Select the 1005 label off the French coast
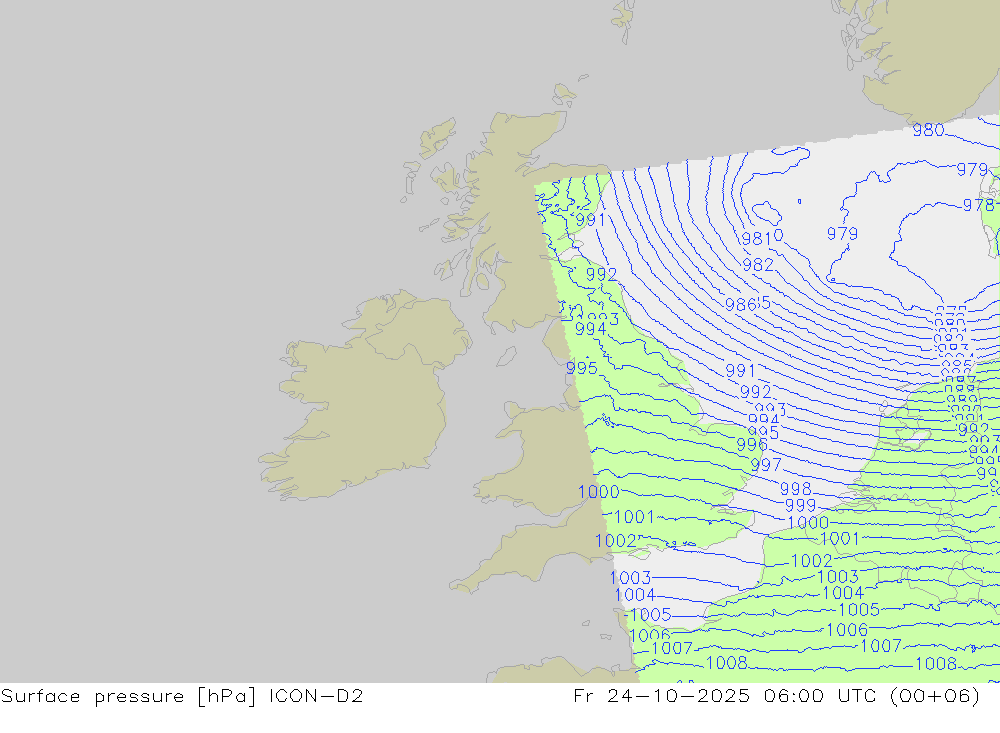This screenshot has width=1000, height=733. coord(651,615)
